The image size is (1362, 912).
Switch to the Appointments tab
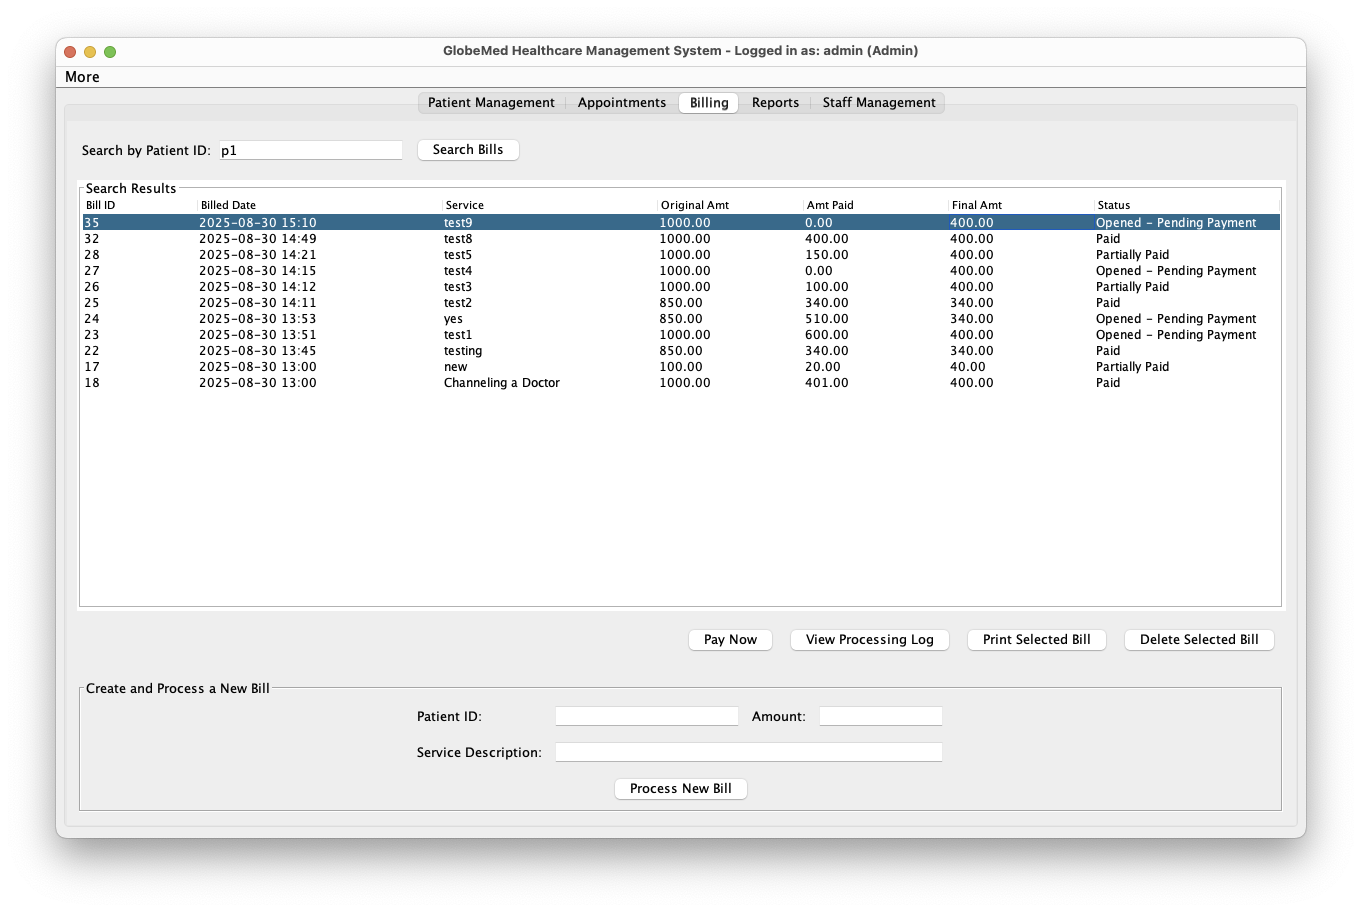pyautogui.click(x=621, y=103)
